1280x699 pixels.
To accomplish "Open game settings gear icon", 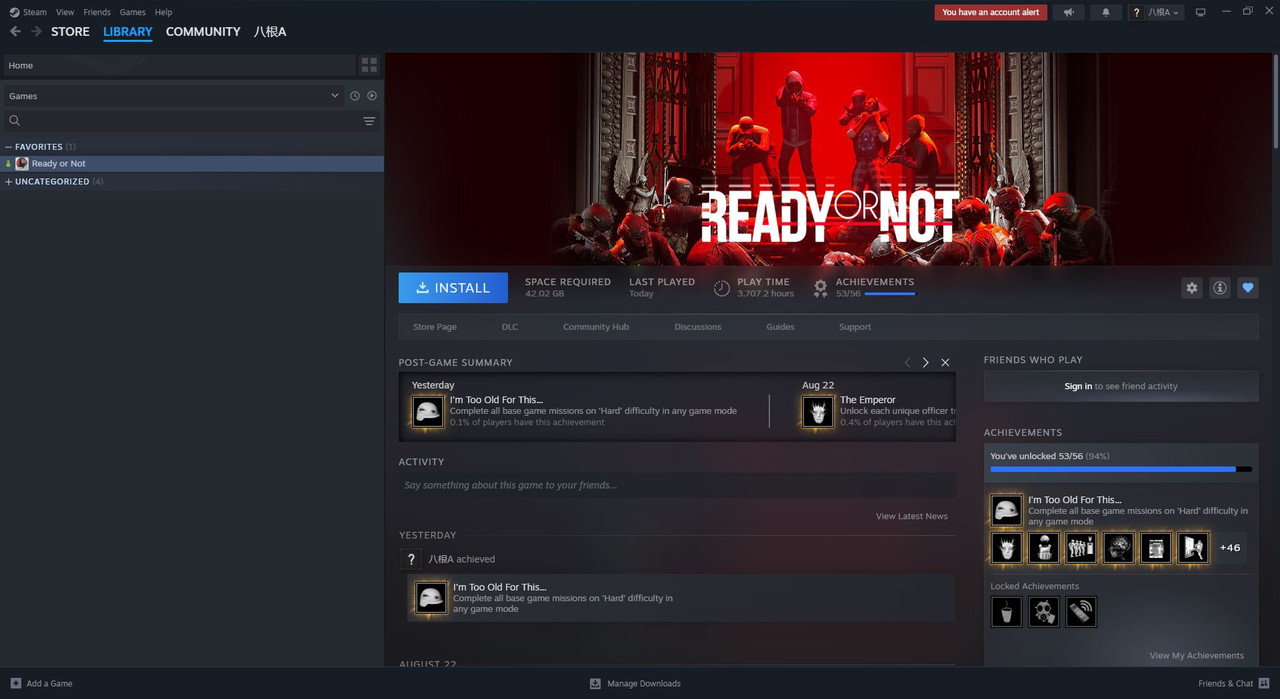I will pyautogui.click(x=1191, y=288).
